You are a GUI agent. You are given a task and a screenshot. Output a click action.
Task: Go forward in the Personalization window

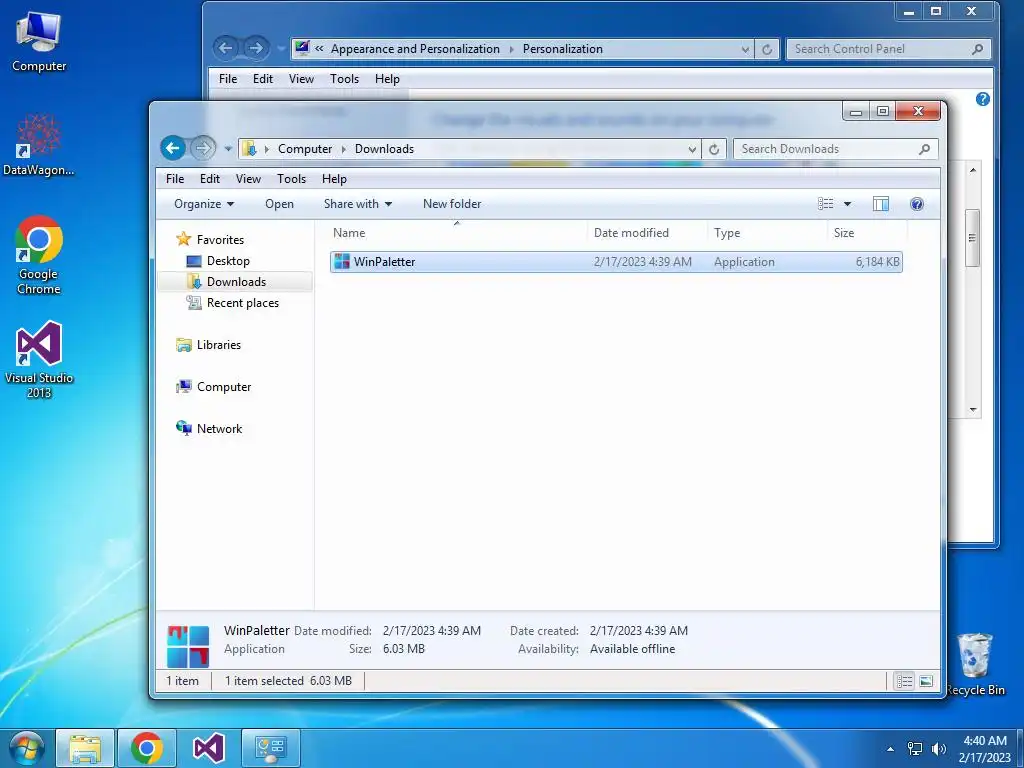click(x=256, y=48)
